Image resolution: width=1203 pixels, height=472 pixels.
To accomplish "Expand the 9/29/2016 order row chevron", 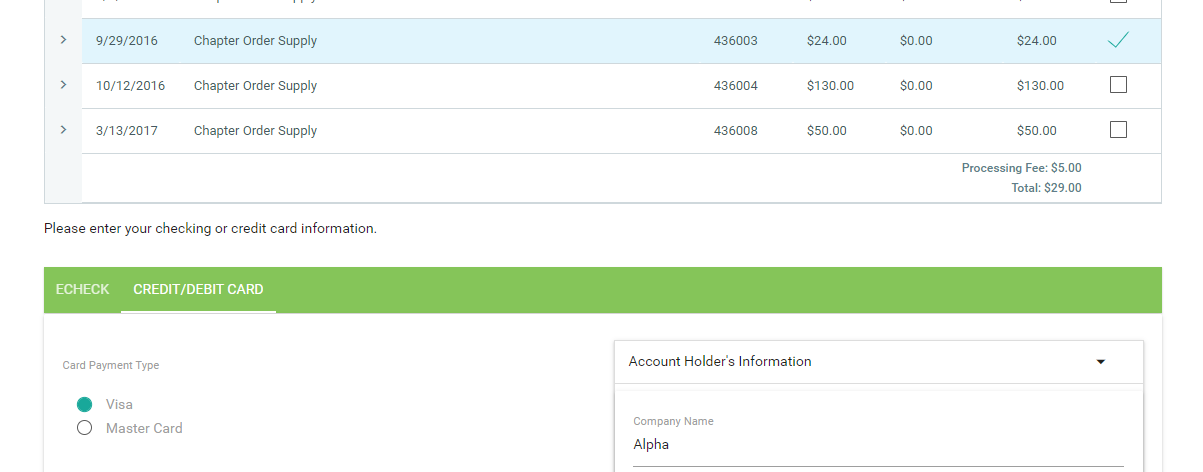I will pos(63,40).
